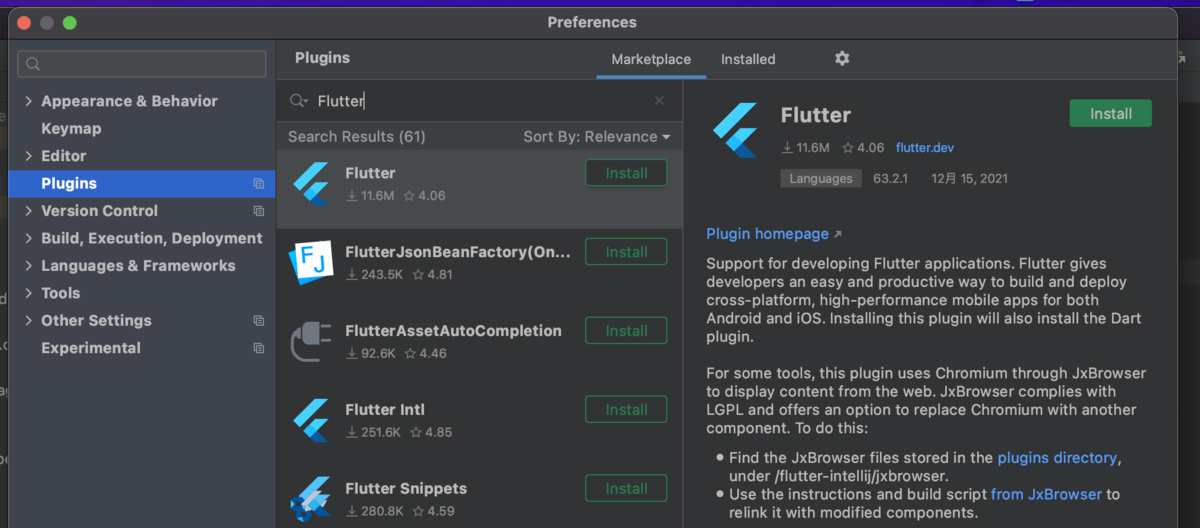This screenshot has height=528, width=1200.
Task: Select Keymap in the settings tree
Action: point(71,129)
